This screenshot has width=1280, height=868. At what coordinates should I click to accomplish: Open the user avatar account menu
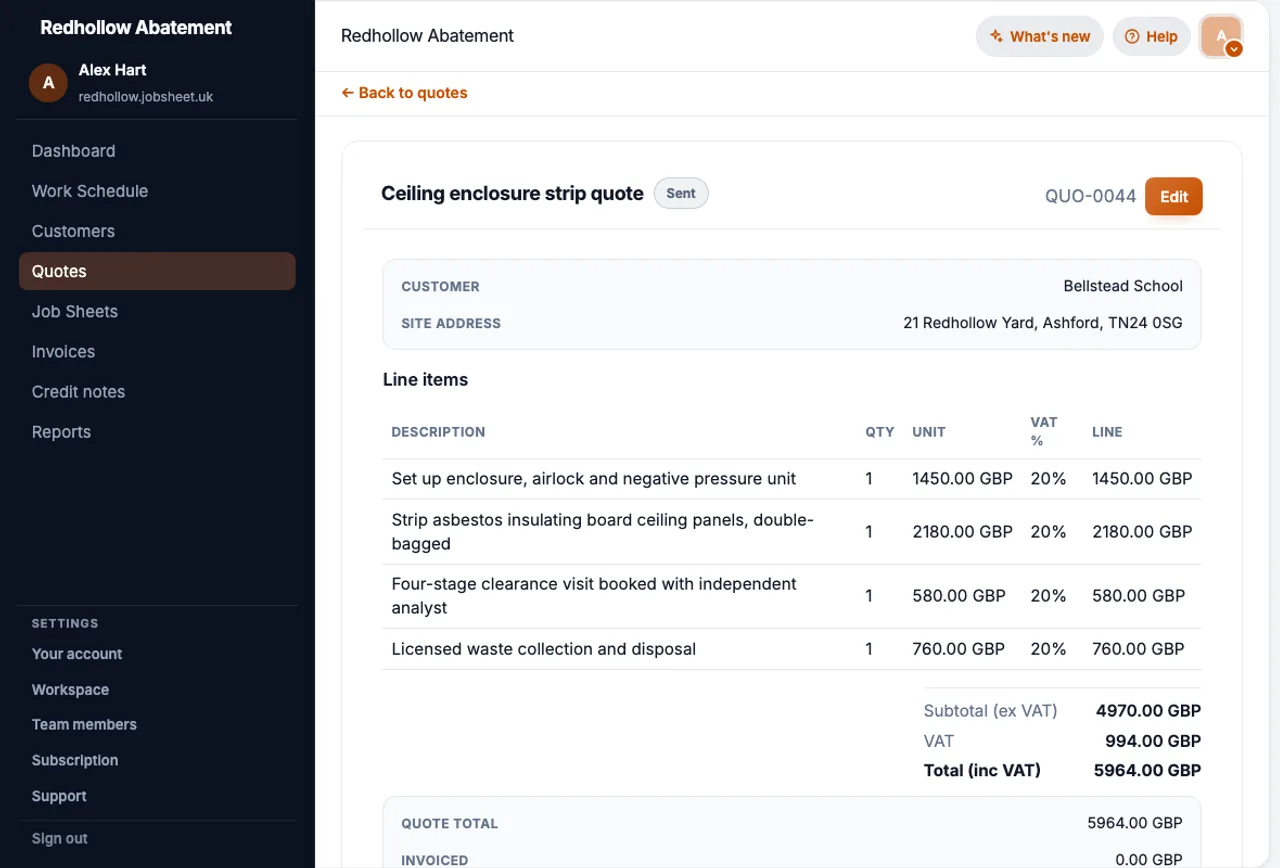pyautogui.click(x=1221, y=36)
